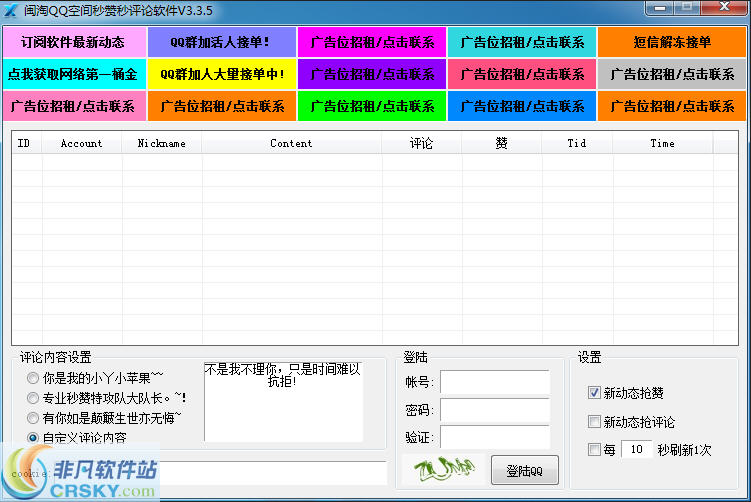The height and width of the screenshot is (502, 751).
Task: Open the QQ群加活人接单! banner
Action: [222, 42]
